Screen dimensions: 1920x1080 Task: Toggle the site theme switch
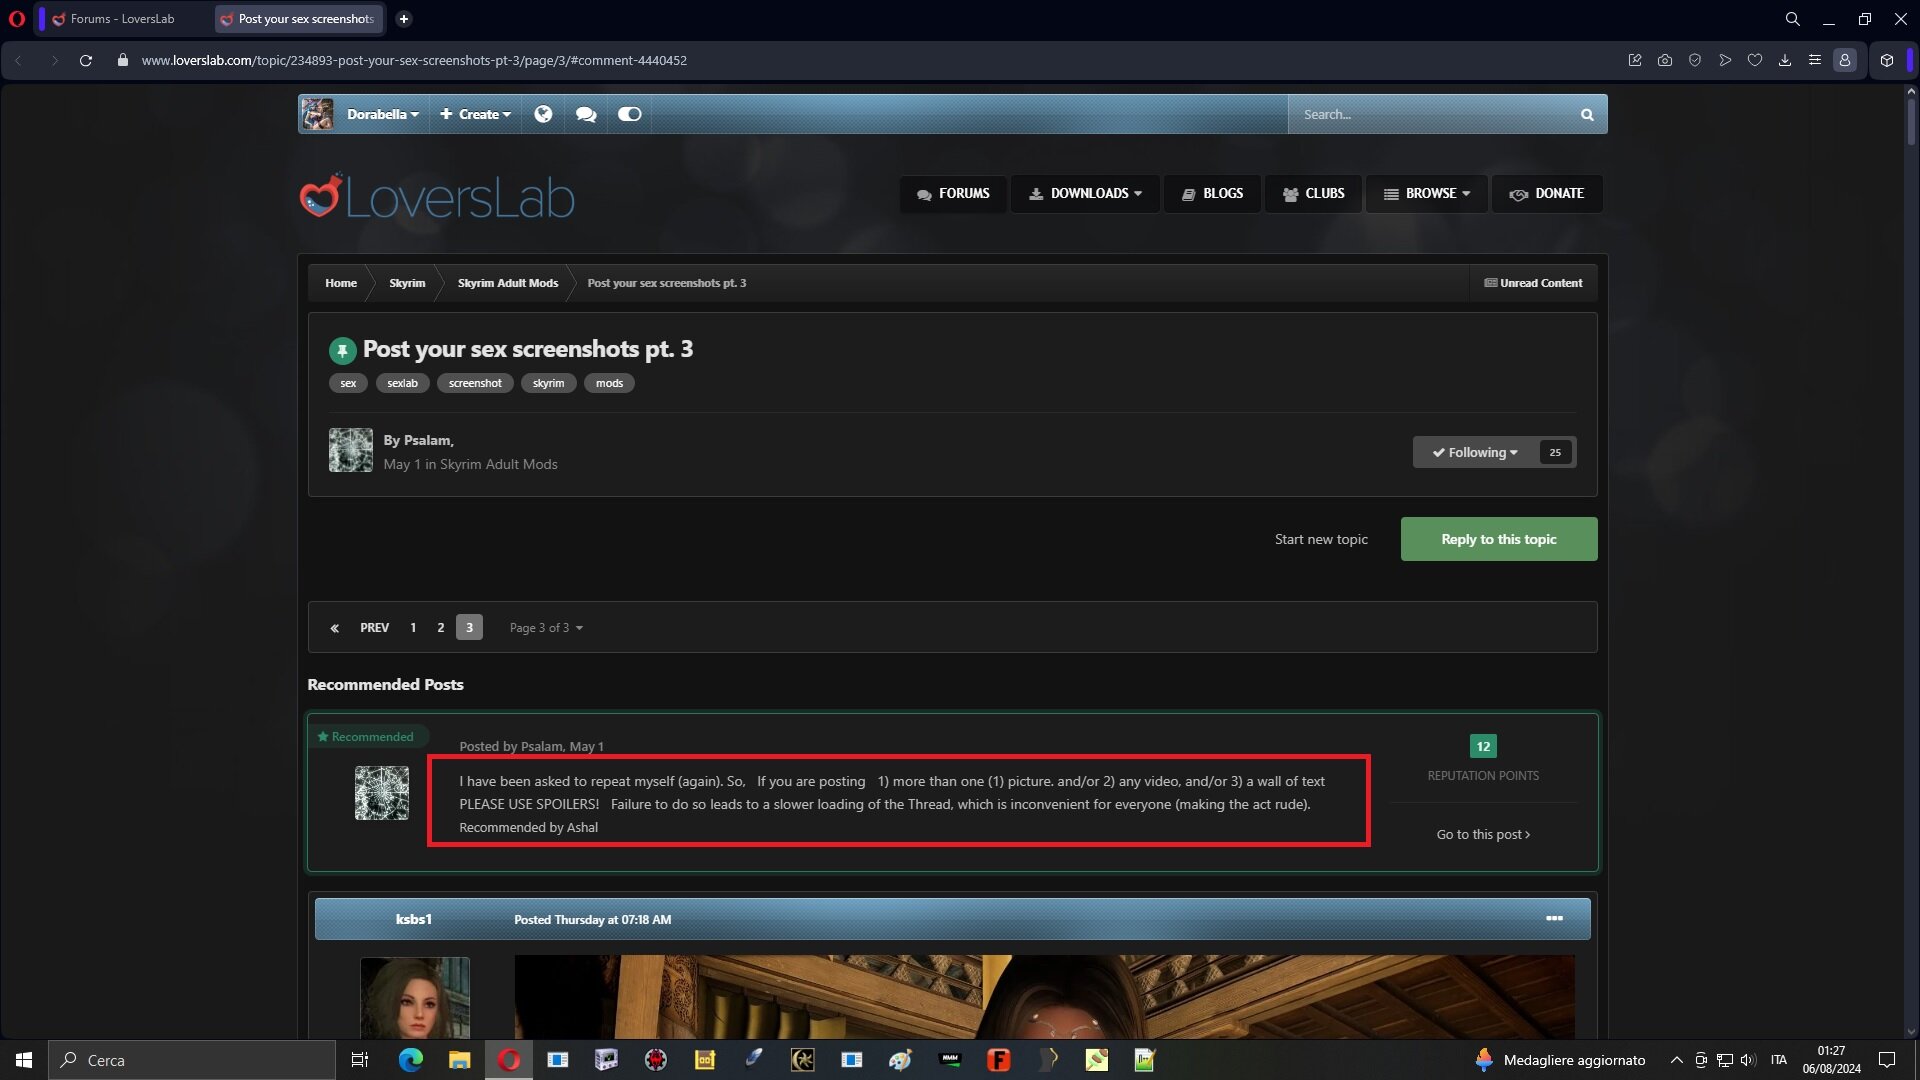tap(629, 114)
